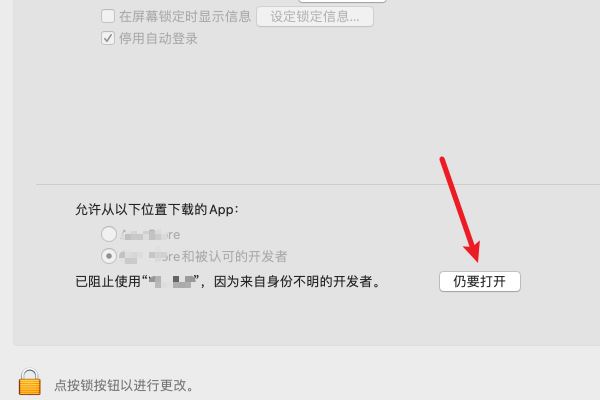Enable the 在屏幕锁定时显示信息 checkbox
Viewport: 600px width, 400px height.
coord(108,16)
